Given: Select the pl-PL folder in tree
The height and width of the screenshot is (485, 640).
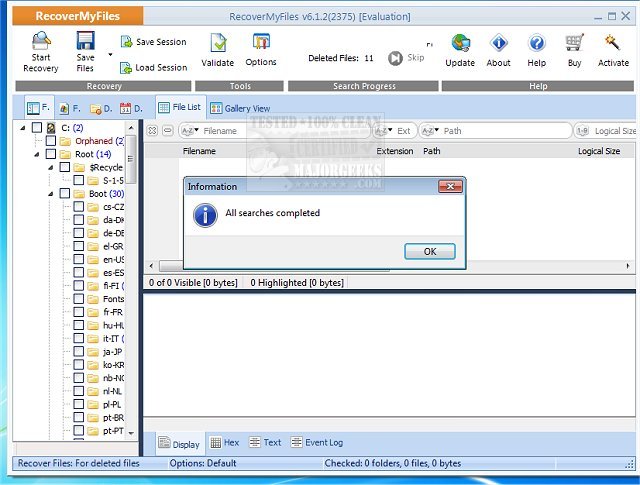Looking at the screenshot, I should click(111, 404).
